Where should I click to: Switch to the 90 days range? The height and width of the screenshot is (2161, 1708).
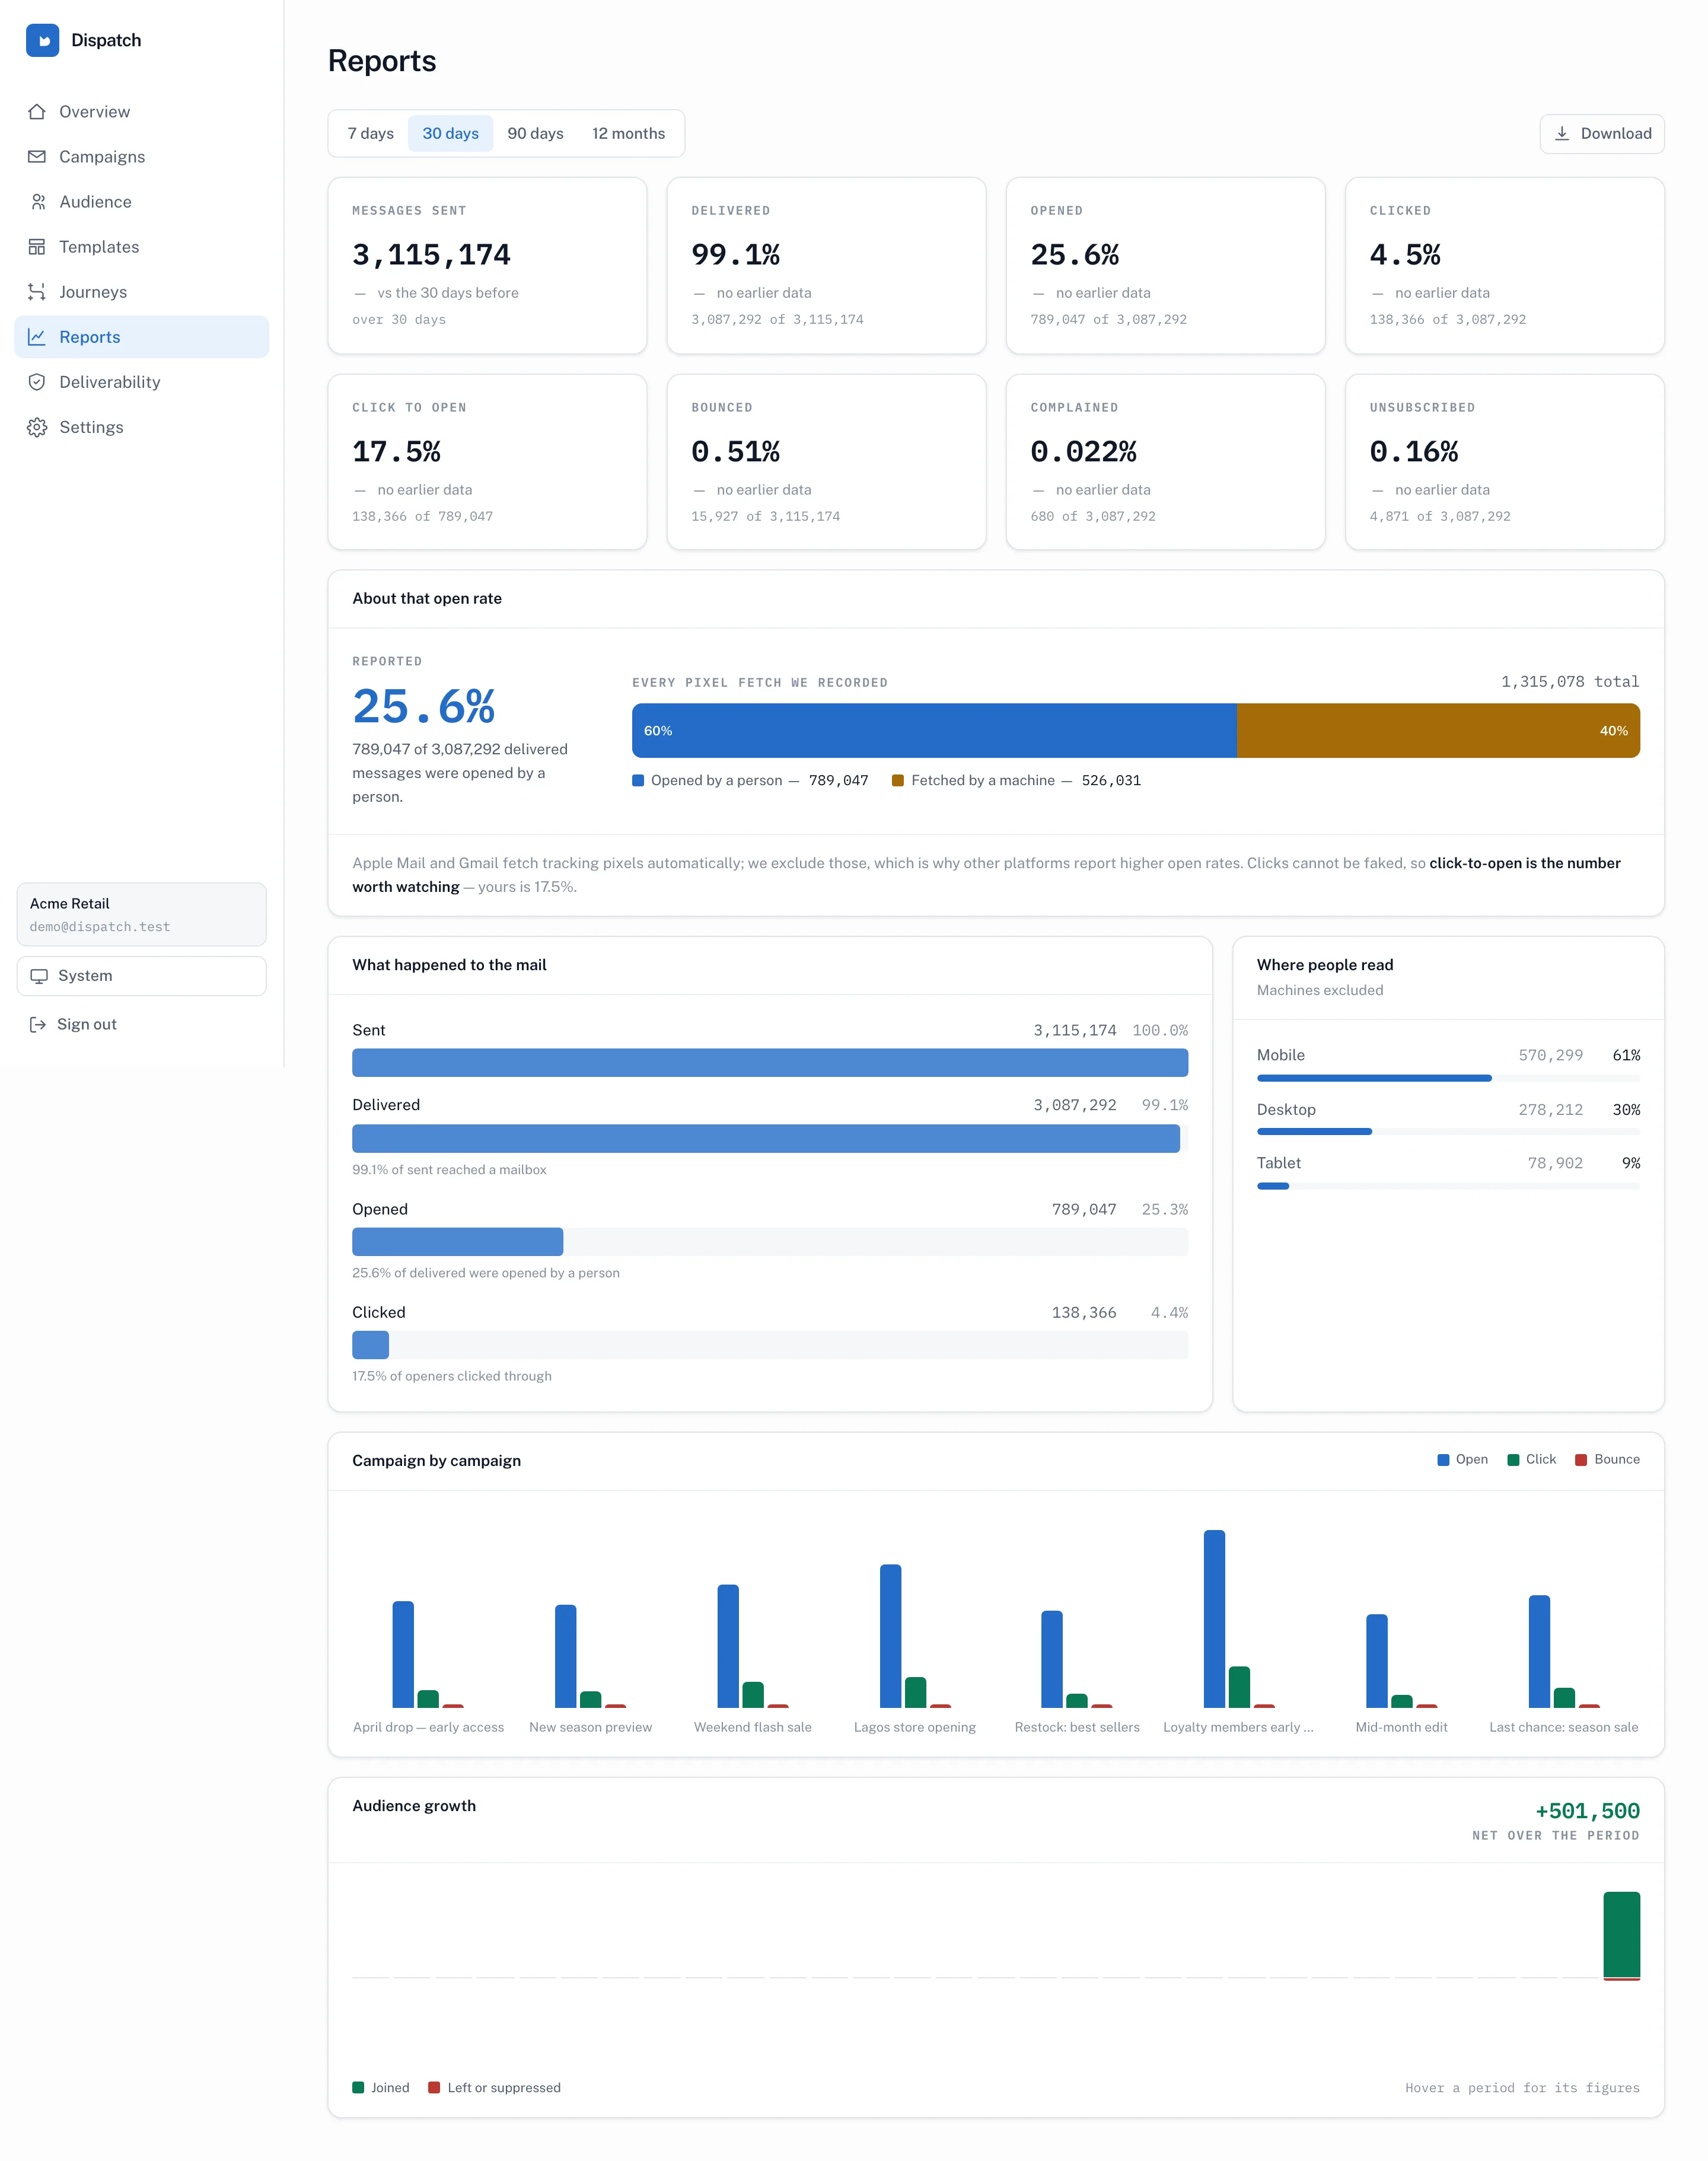[x=535, y=133]
